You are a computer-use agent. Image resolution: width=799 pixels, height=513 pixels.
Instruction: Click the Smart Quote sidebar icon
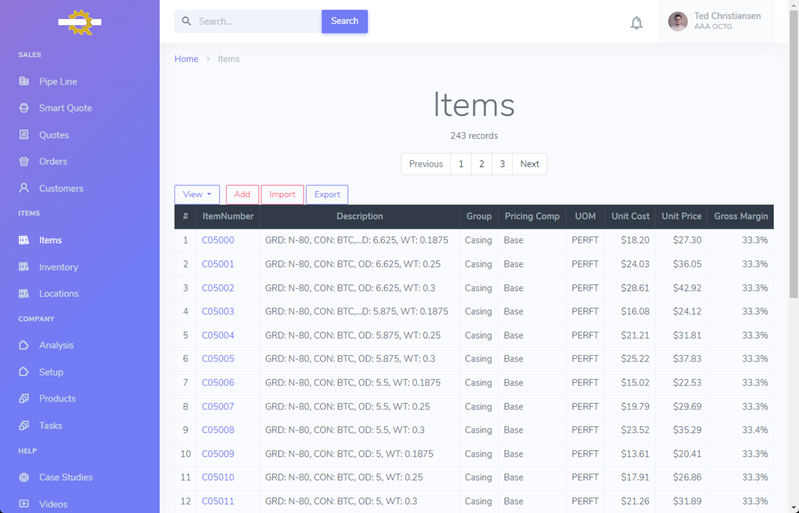[24, 108]
